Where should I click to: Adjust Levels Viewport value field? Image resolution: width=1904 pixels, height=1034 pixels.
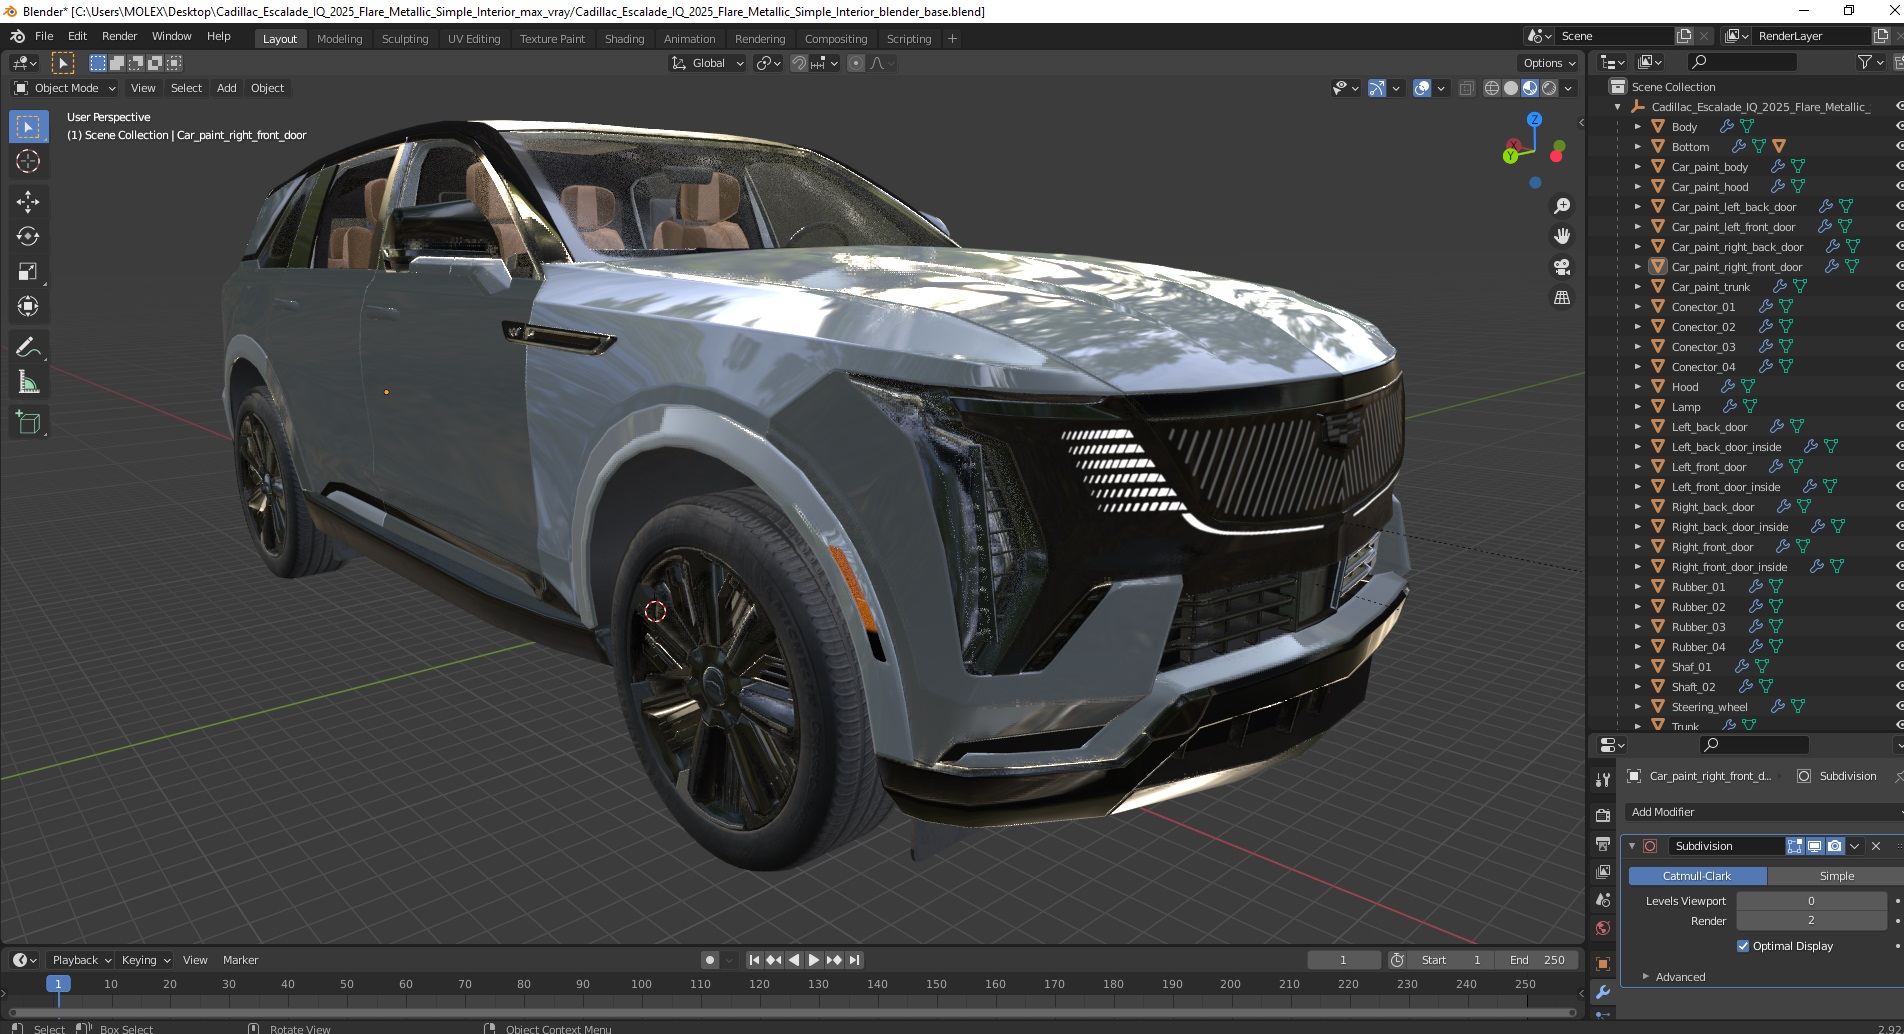pos(1811,901)
